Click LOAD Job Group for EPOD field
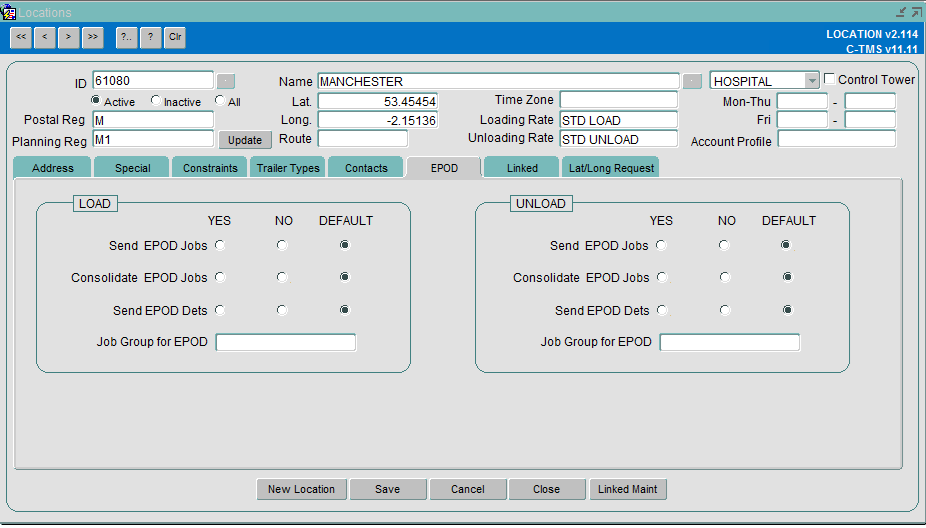The image size is (926, 528). [x=286, y=343]
